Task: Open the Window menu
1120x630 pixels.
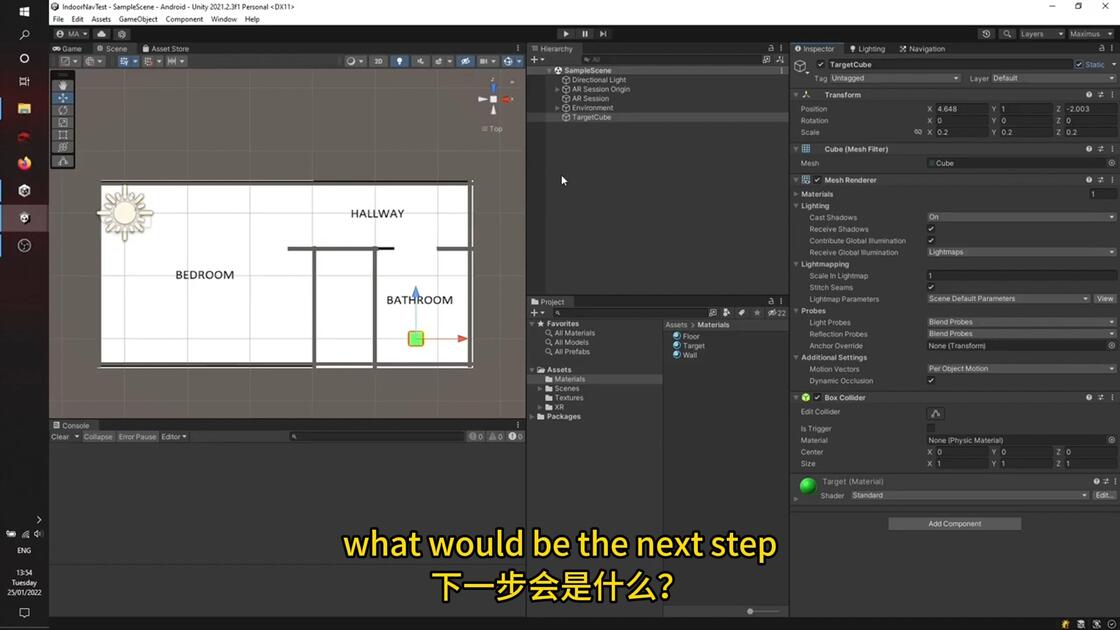Action: (224, 19)
